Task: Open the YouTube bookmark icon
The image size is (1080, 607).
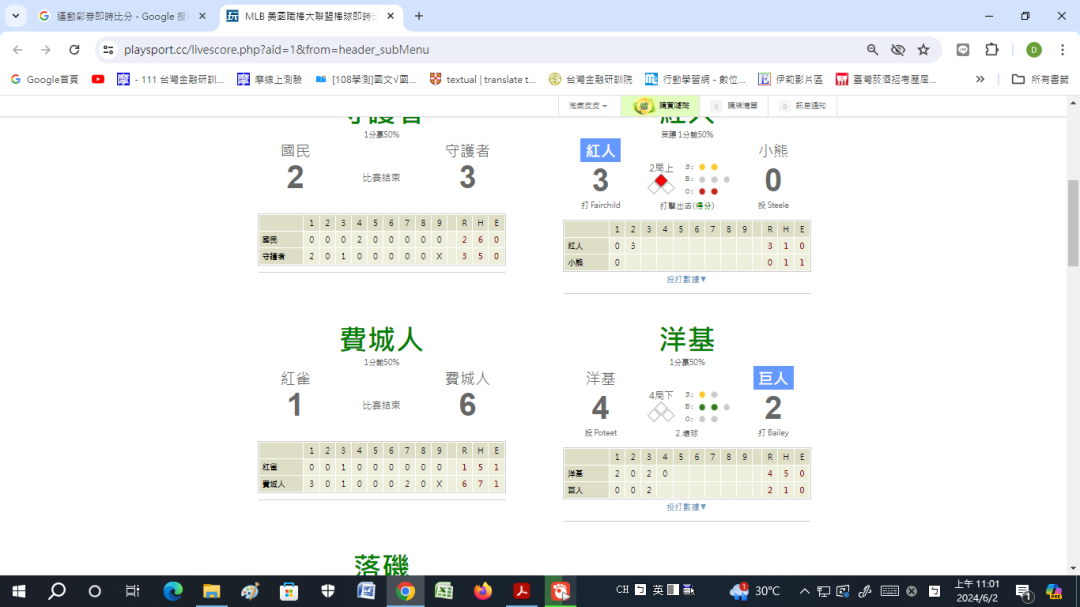Action: (x=98, y=79)
